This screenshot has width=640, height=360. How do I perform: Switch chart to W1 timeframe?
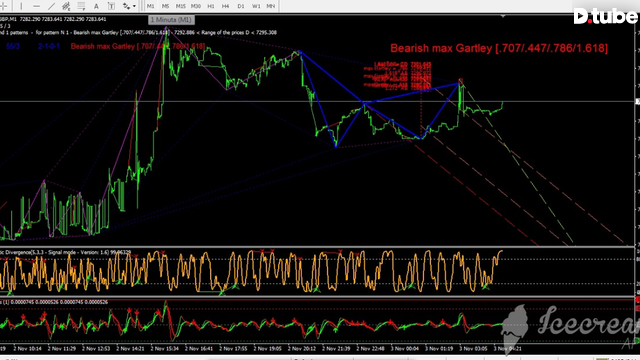(256, 6)
